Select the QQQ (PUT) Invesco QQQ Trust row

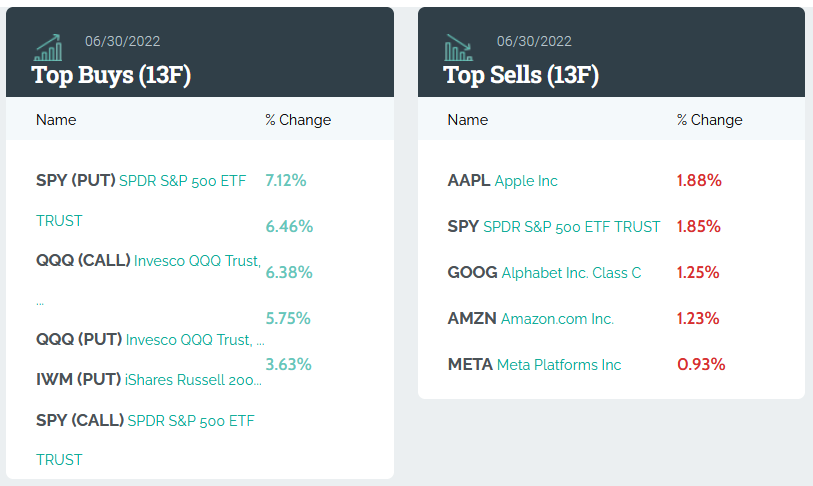click(x=150, y=340)
